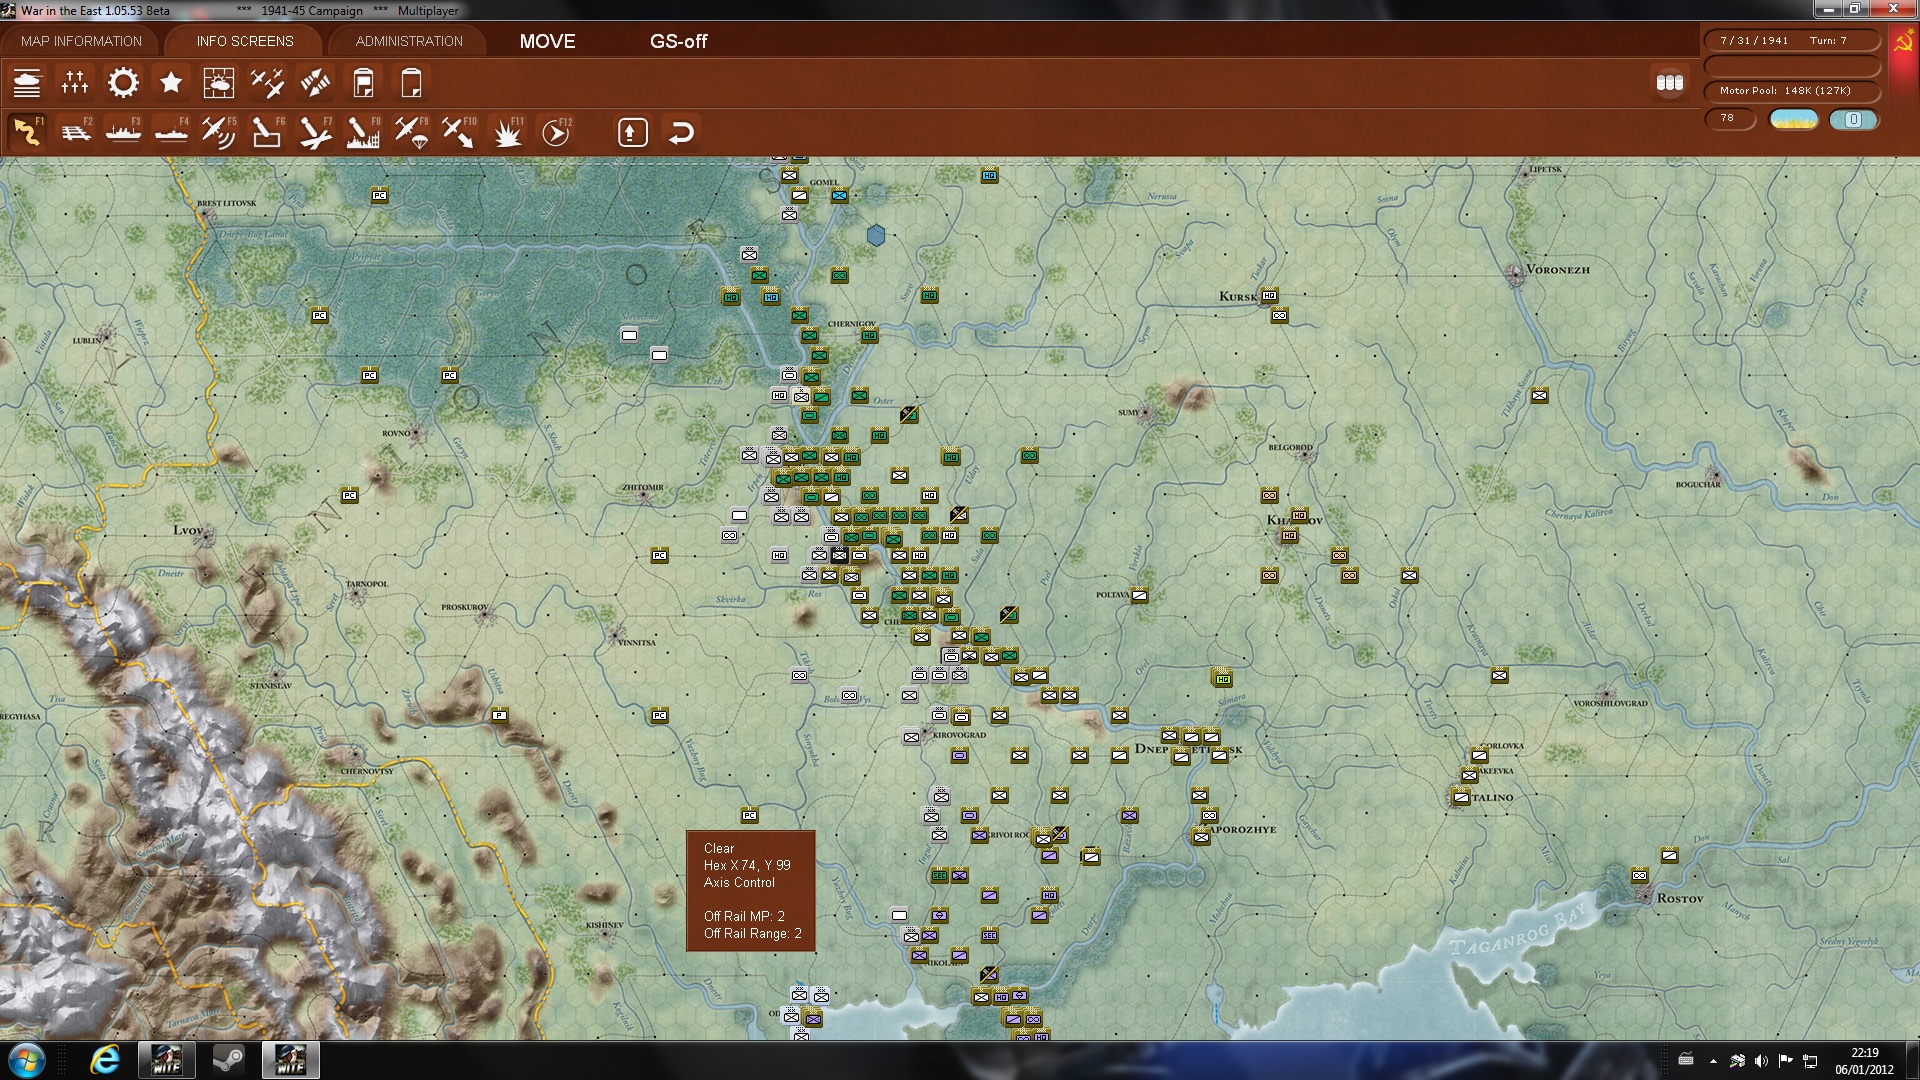Click the undo curved arrow icon
The height and width of the screenshot is (1080, 1920).
681,132
